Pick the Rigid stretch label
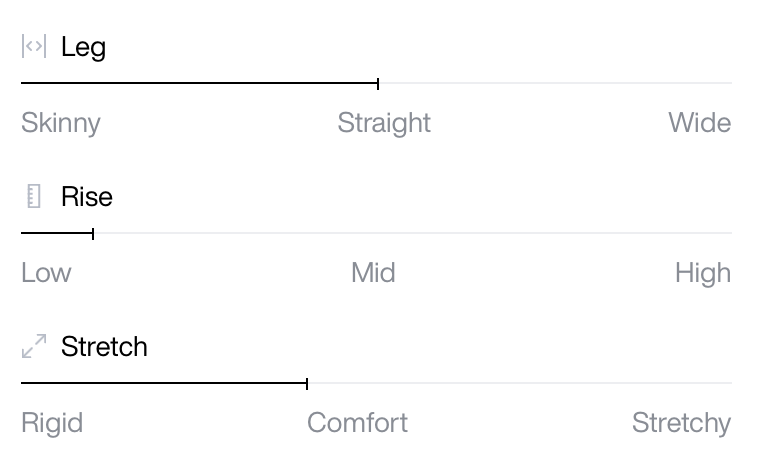 point(52,423)
